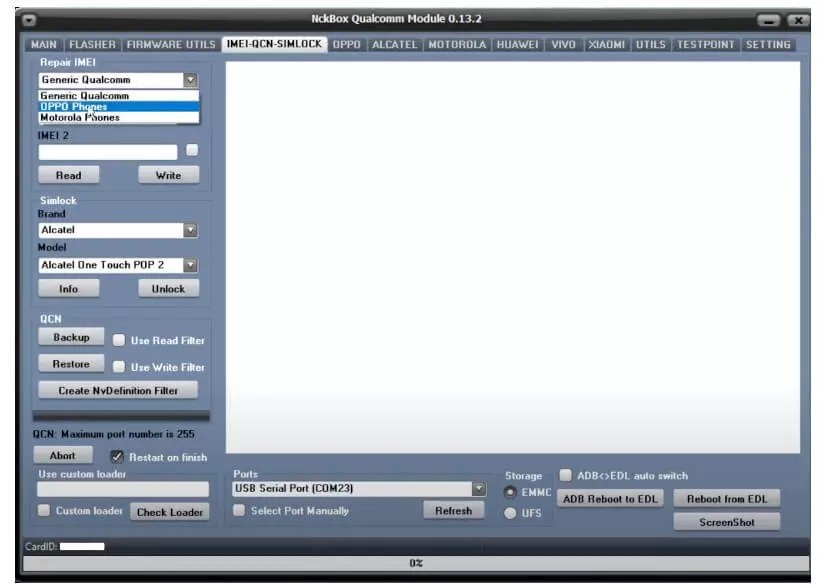Image resolution: width=820 pixels, height=586 pixels.
Task: Click Reboot from EDL button
Action: [727, 499]
